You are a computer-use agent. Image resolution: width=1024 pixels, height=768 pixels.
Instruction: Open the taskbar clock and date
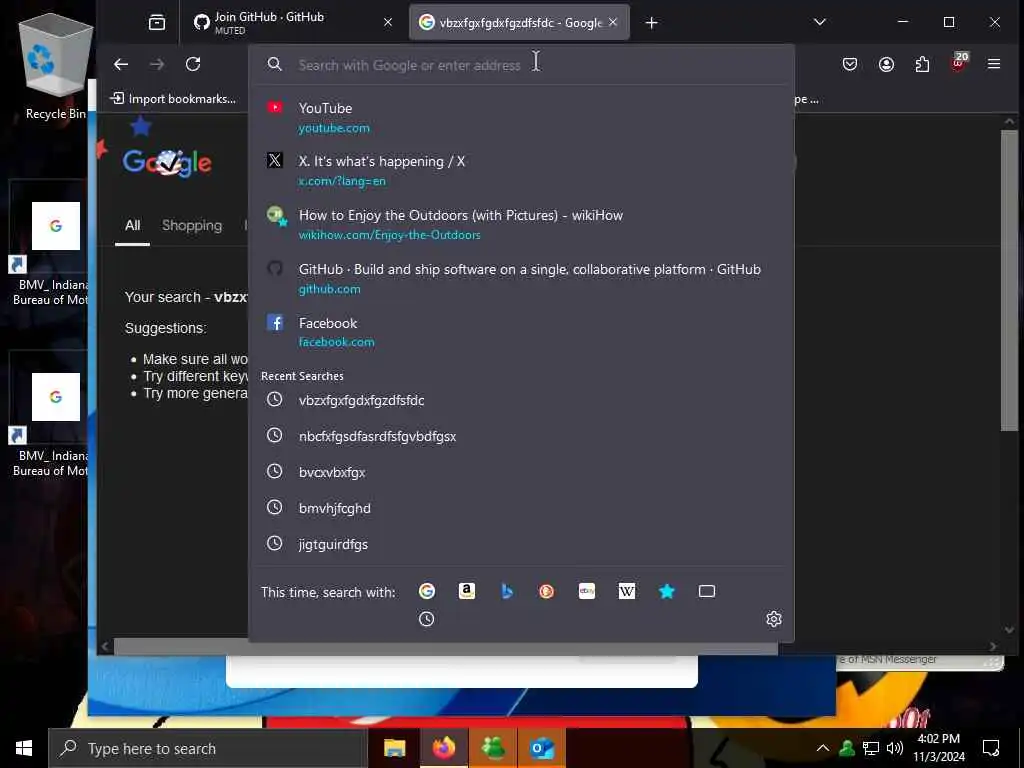click(x=938, y=748)
